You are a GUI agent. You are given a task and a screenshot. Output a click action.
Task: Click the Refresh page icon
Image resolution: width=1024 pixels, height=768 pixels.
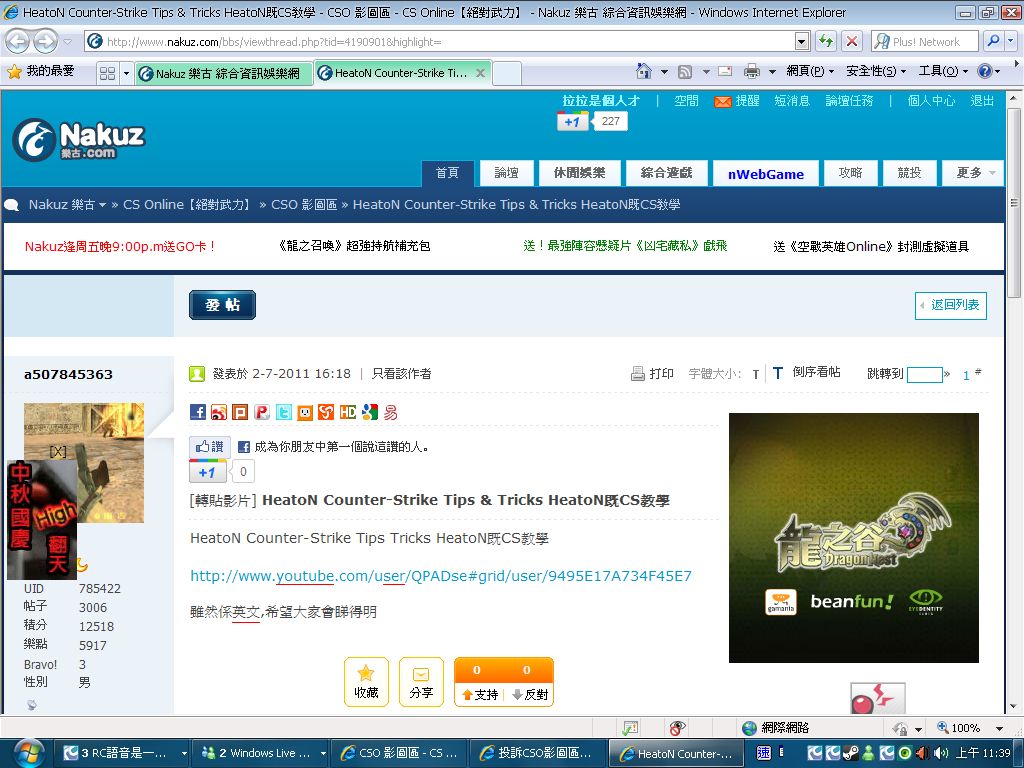coord(826,41)
